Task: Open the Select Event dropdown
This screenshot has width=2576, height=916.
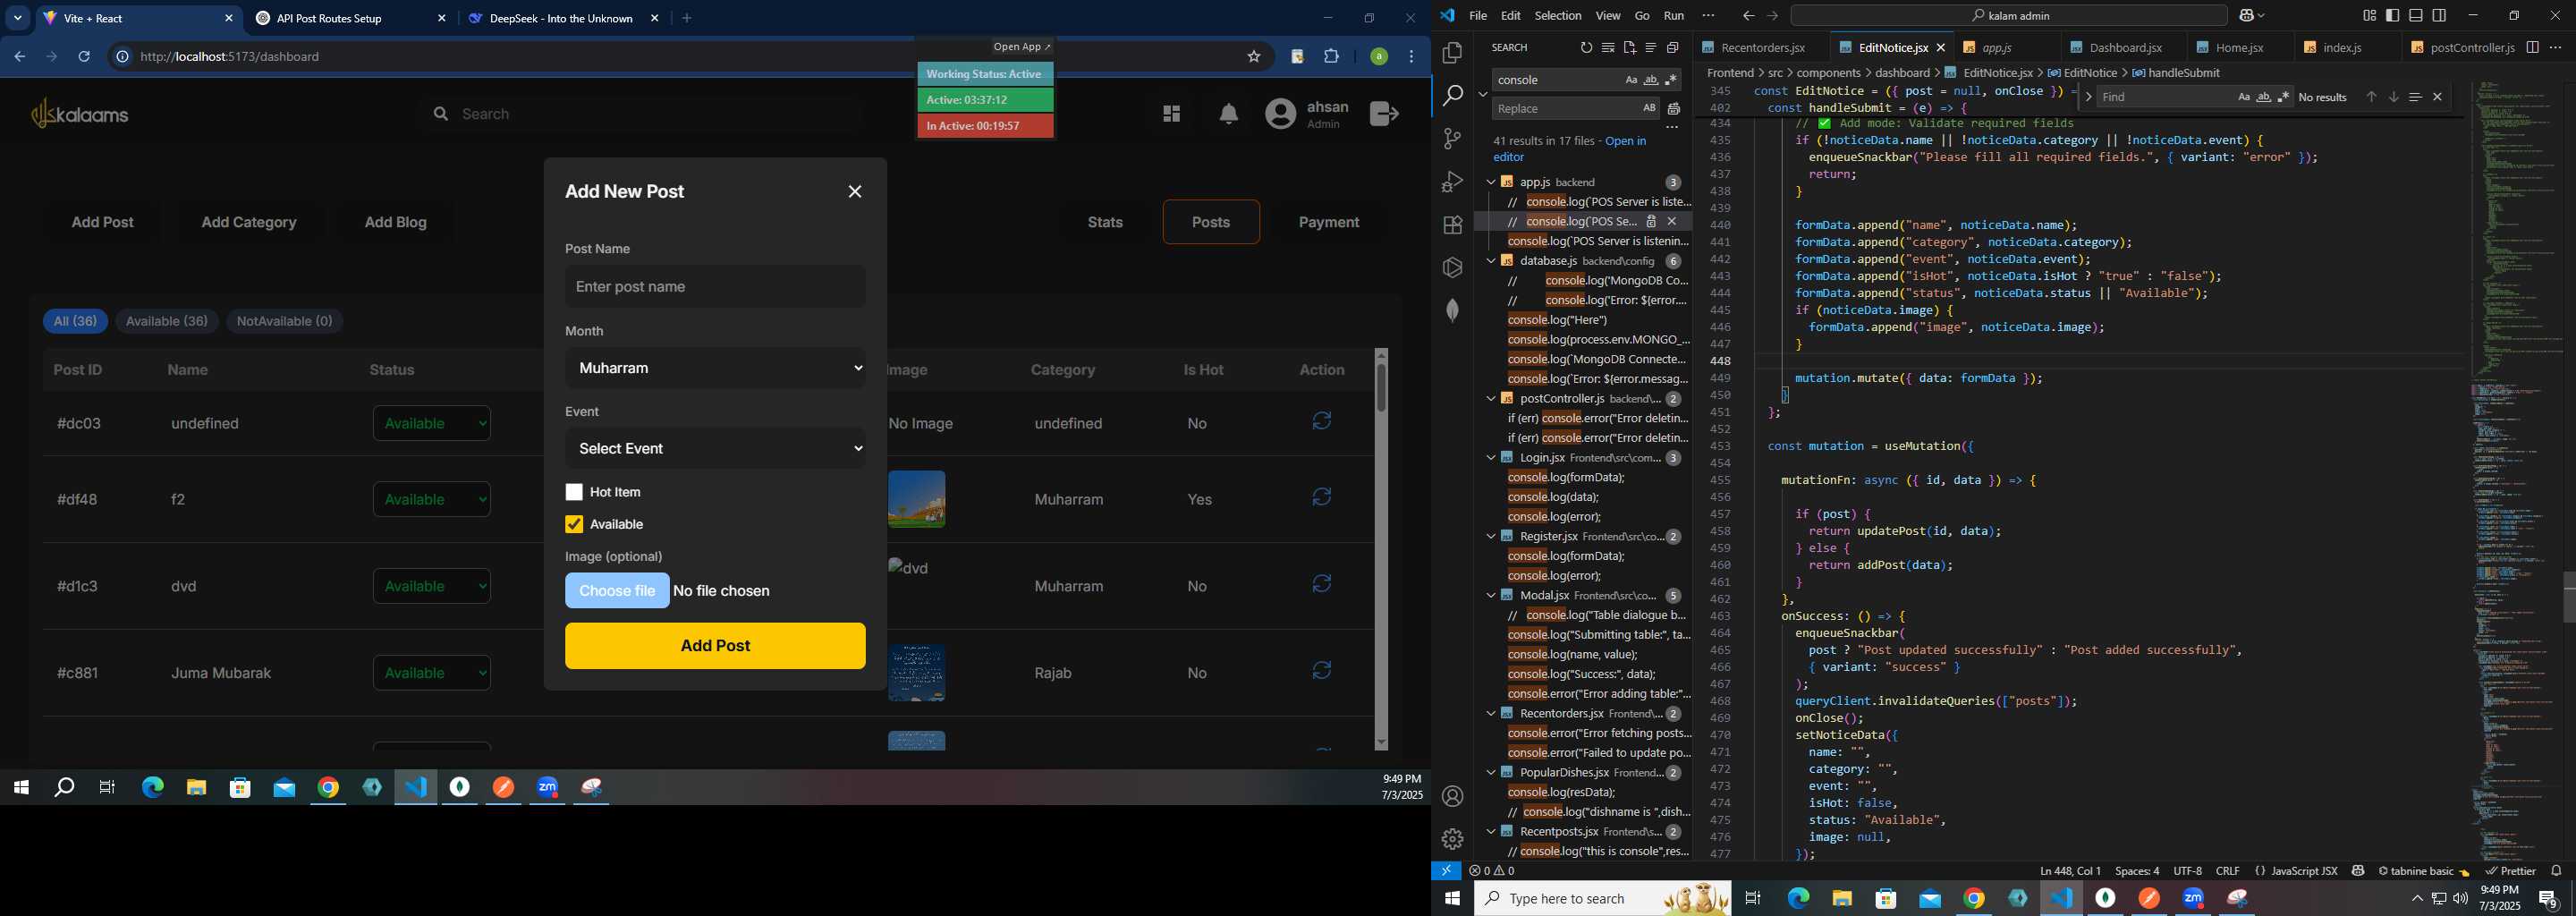Action: (x=715, y=448)
